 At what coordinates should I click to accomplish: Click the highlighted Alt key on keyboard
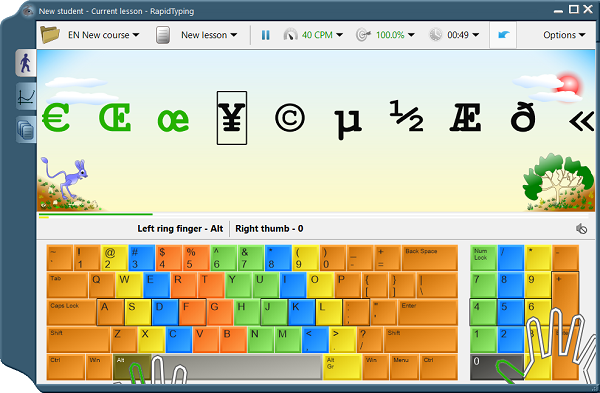pos(132,367)
